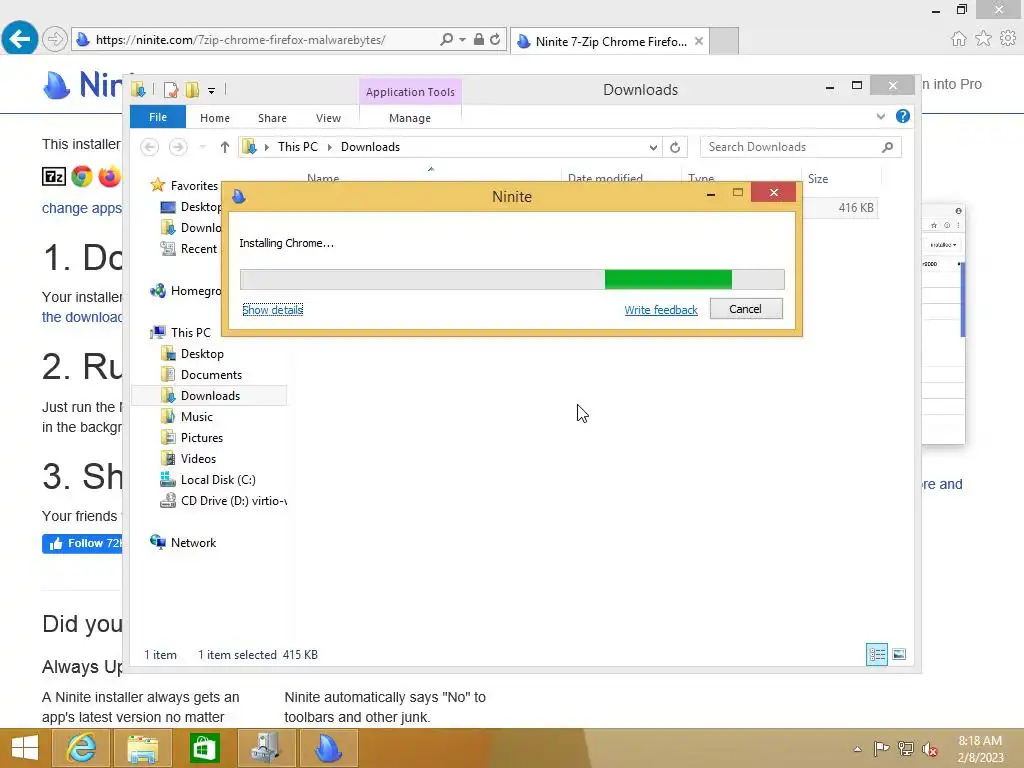This screenshot has width=1024, height=768.
Task: Open Internet Explorer from taskbar
Action: [x=82, y=748]
